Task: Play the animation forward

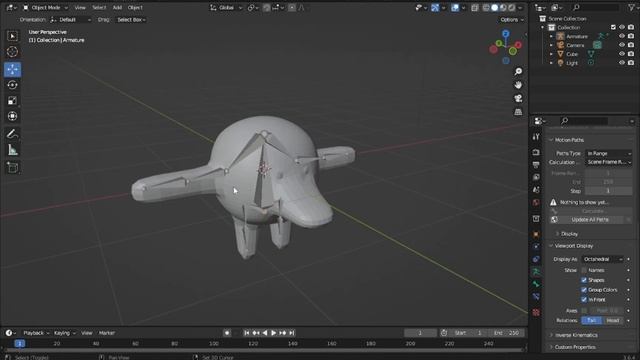Action: point(273,333)
